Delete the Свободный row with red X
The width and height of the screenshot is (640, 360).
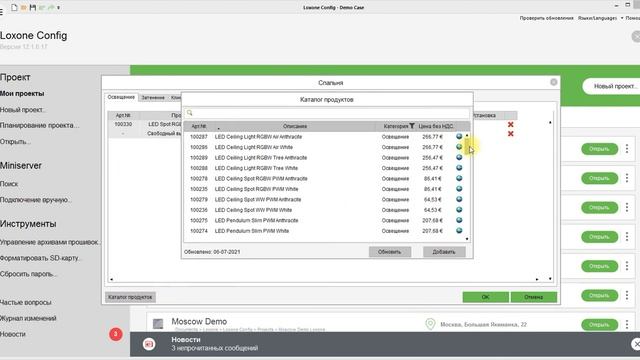coord(510,134)
